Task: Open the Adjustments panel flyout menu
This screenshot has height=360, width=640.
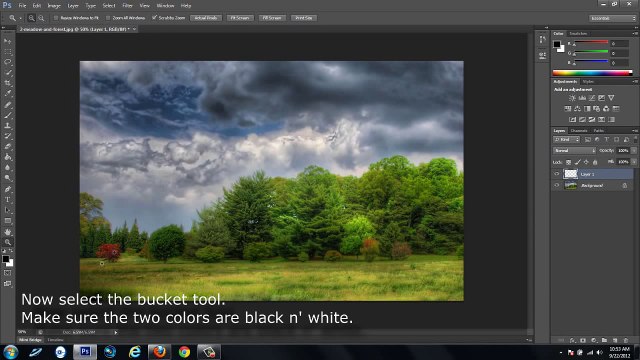Action: coord(635,82)
